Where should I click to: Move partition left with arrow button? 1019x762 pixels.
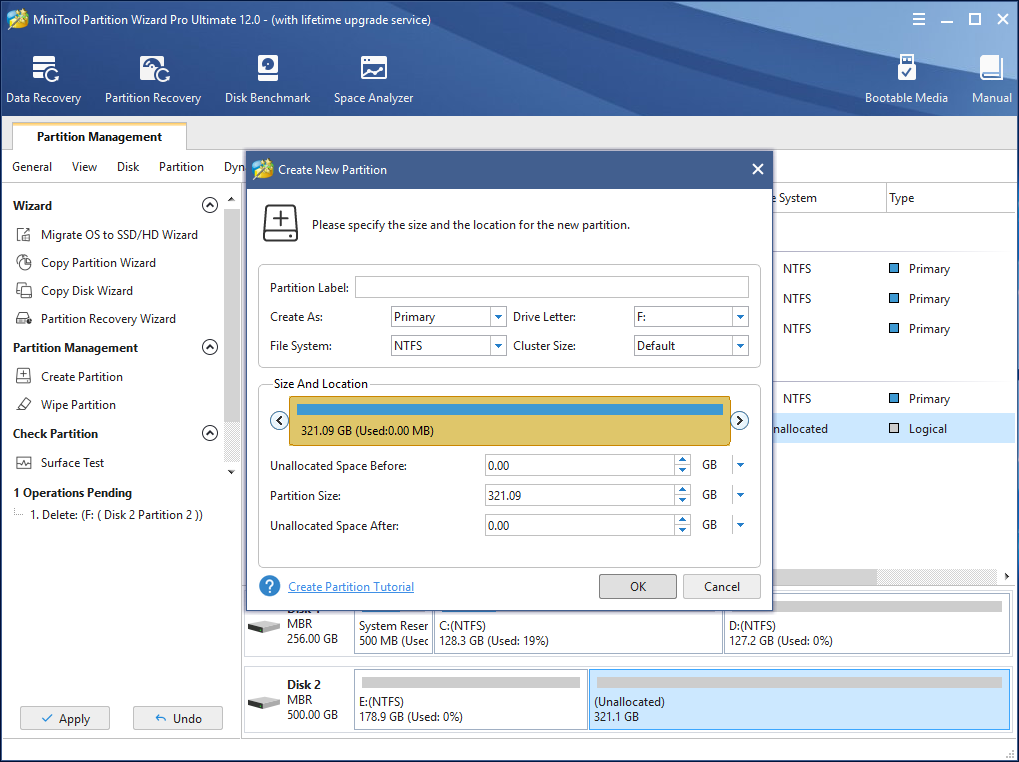279,420
